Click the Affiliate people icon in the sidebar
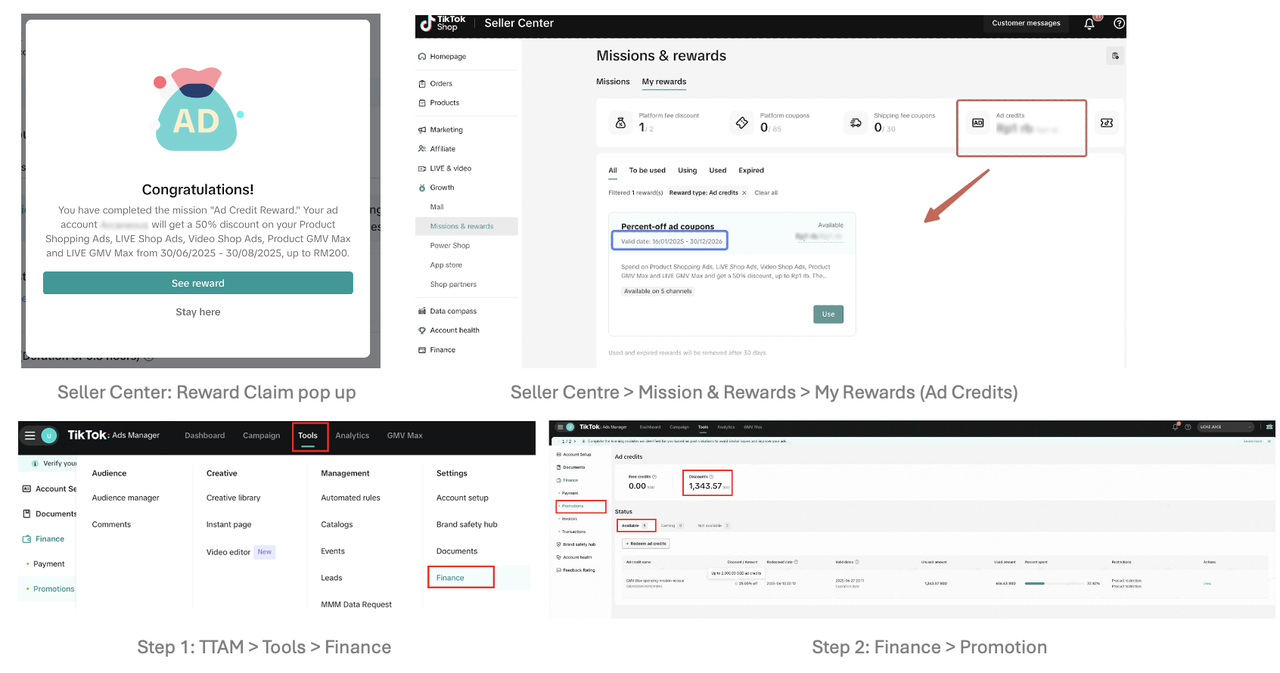Screen dimensions: 1280x673 (423, 149)
